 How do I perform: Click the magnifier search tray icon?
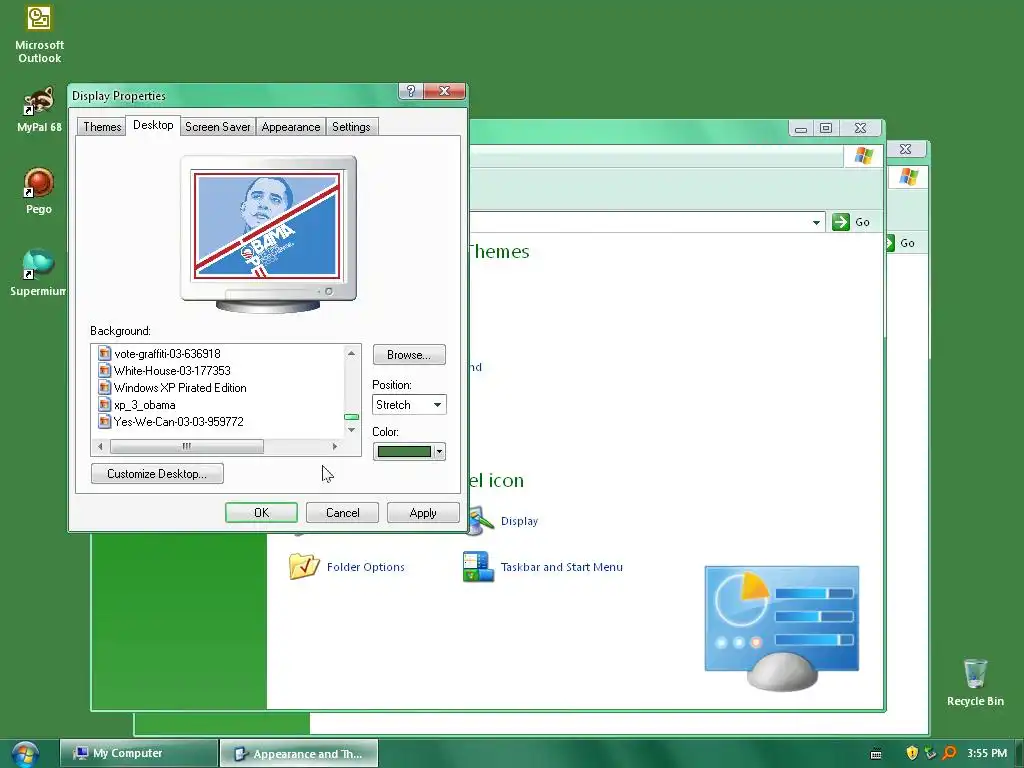click(x=949, y=753)
